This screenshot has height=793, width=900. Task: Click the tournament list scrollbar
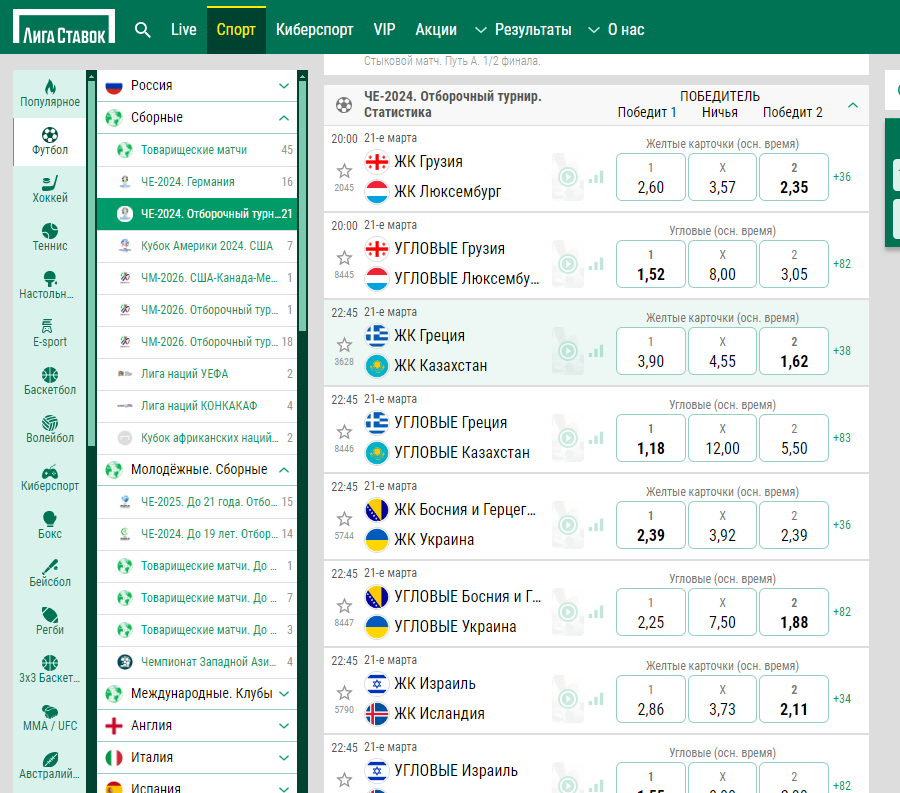[302, 204]
